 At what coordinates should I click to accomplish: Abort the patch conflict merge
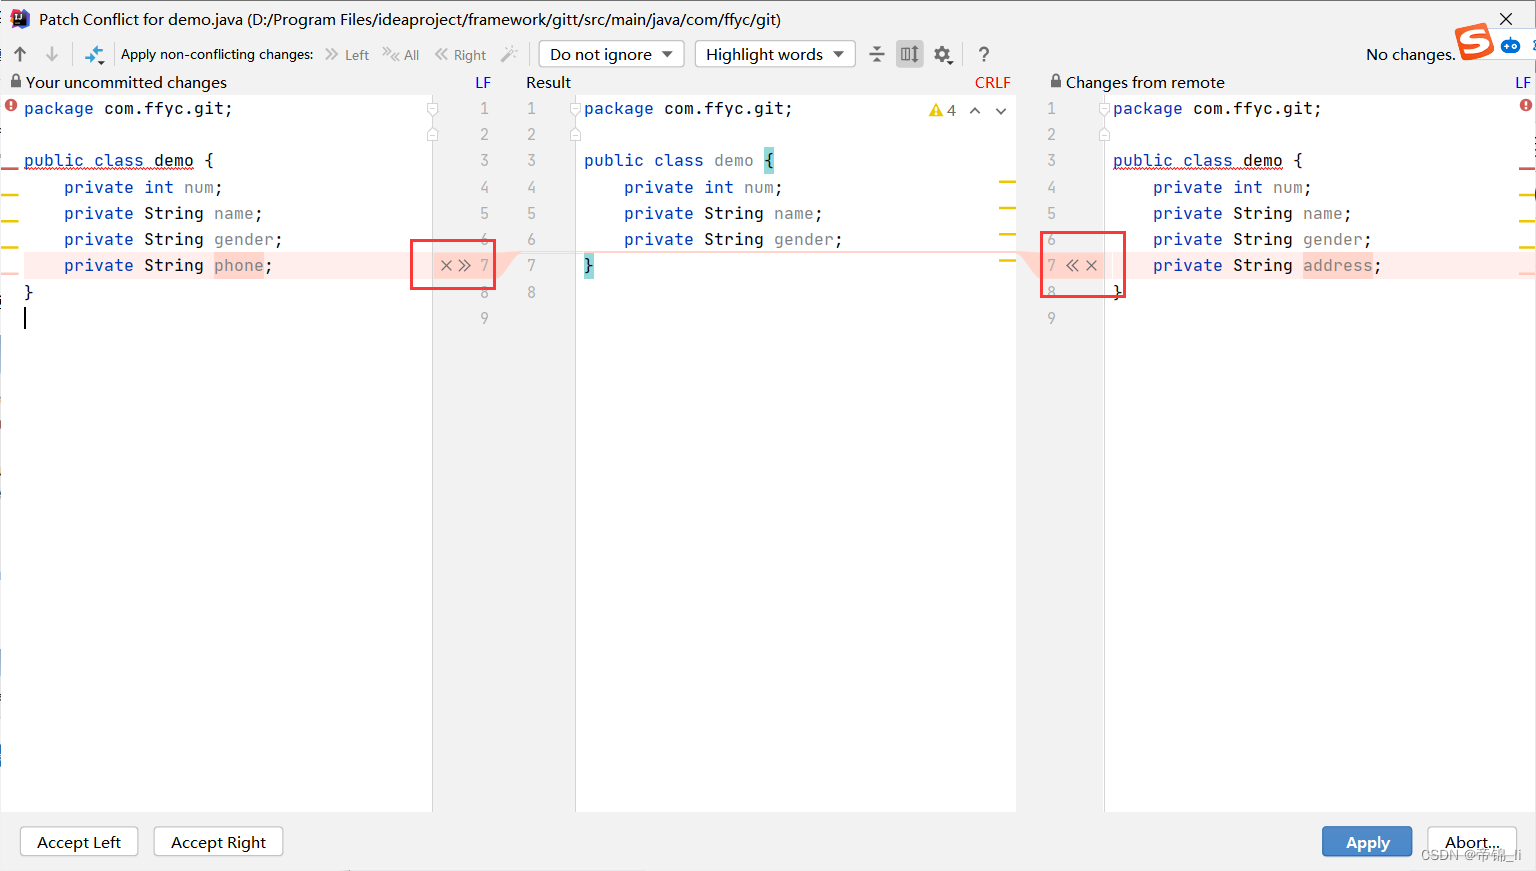pyautogui.click(x=1472, y=842)
